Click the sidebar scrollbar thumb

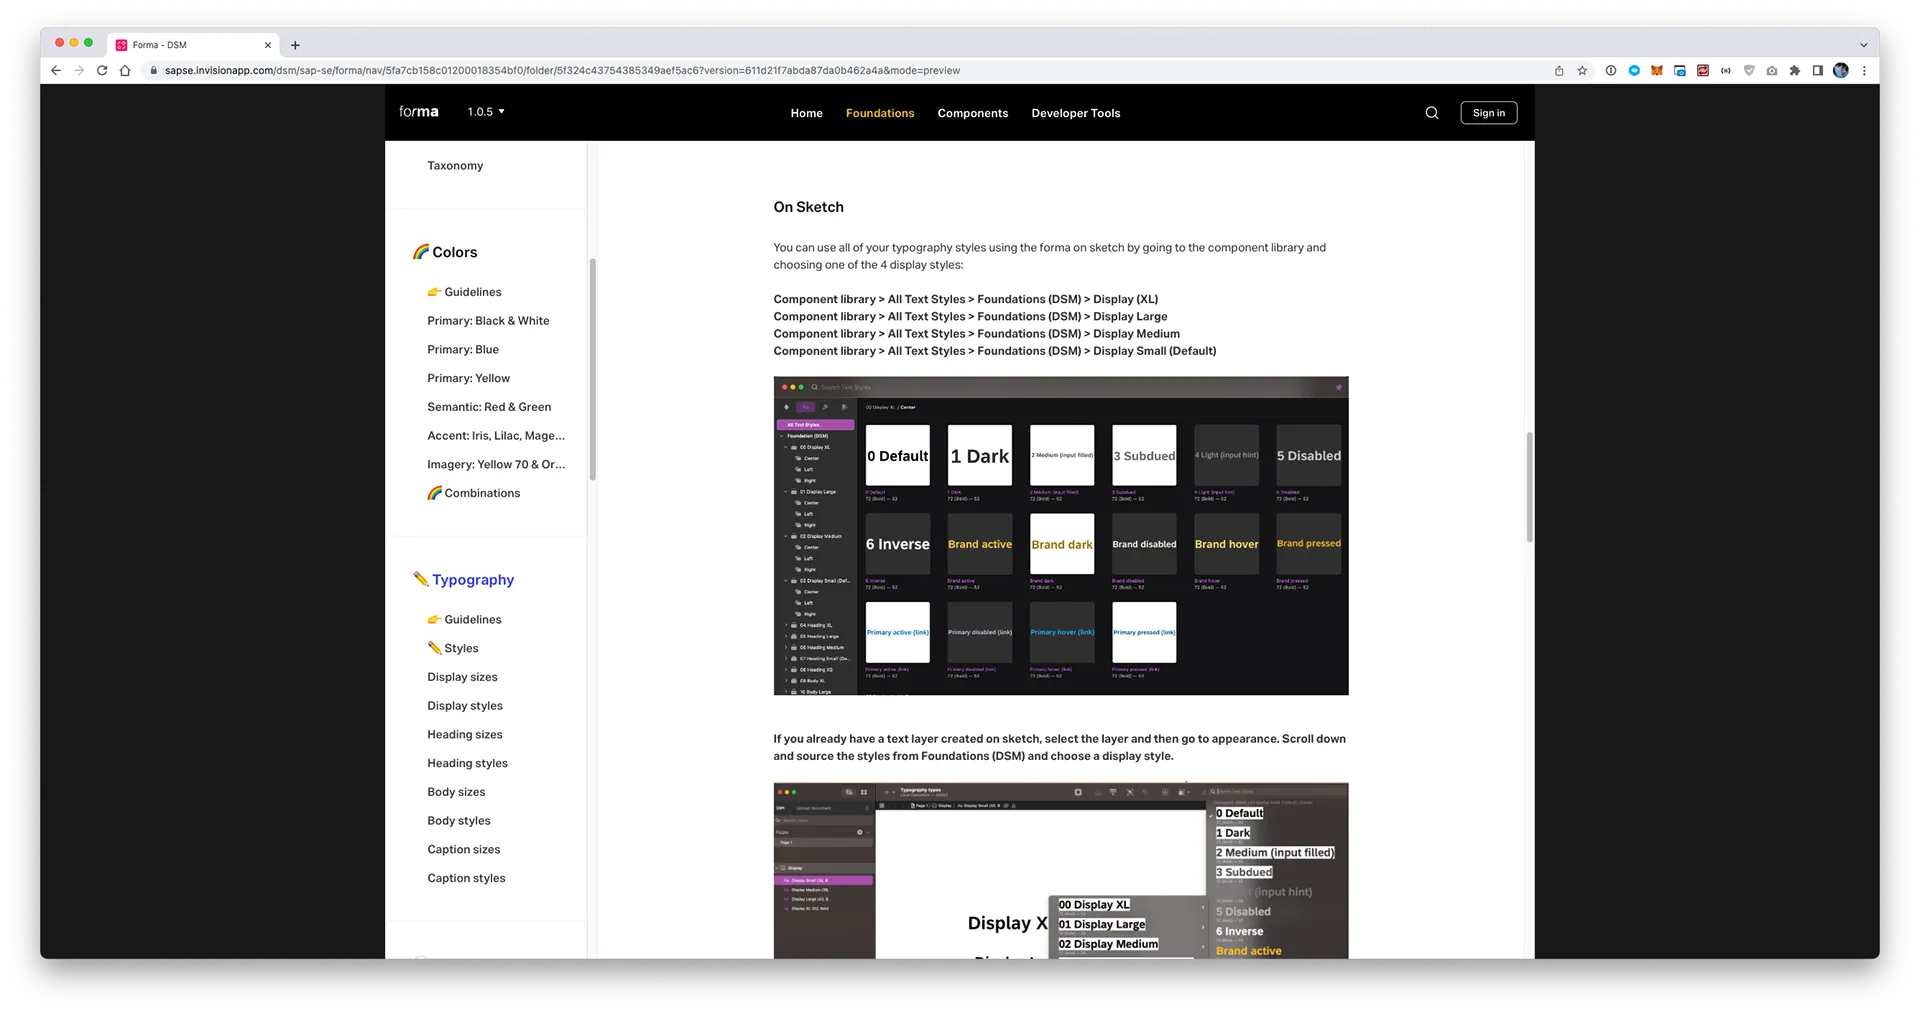pyautogui.click(x=592, y=369)
